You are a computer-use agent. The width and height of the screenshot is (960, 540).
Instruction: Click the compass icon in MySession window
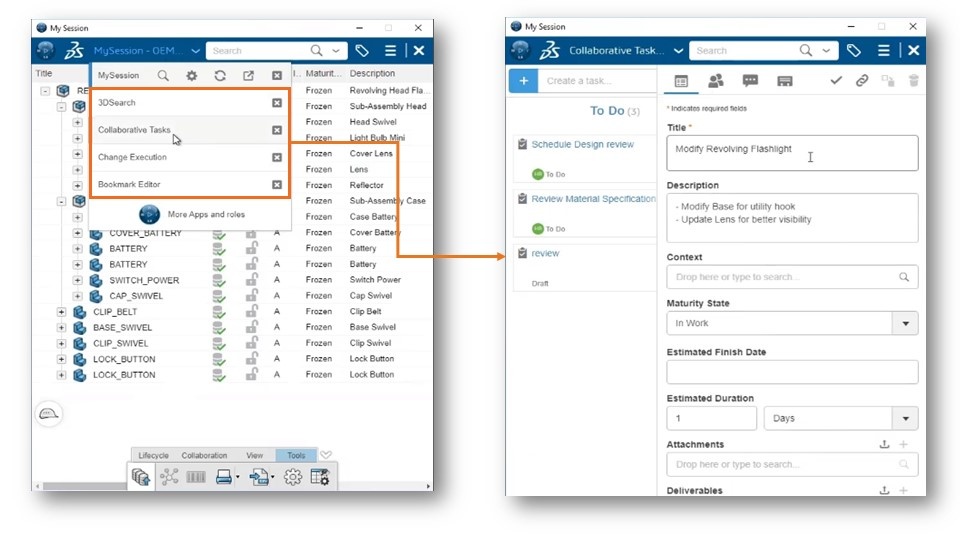[45, 50]
